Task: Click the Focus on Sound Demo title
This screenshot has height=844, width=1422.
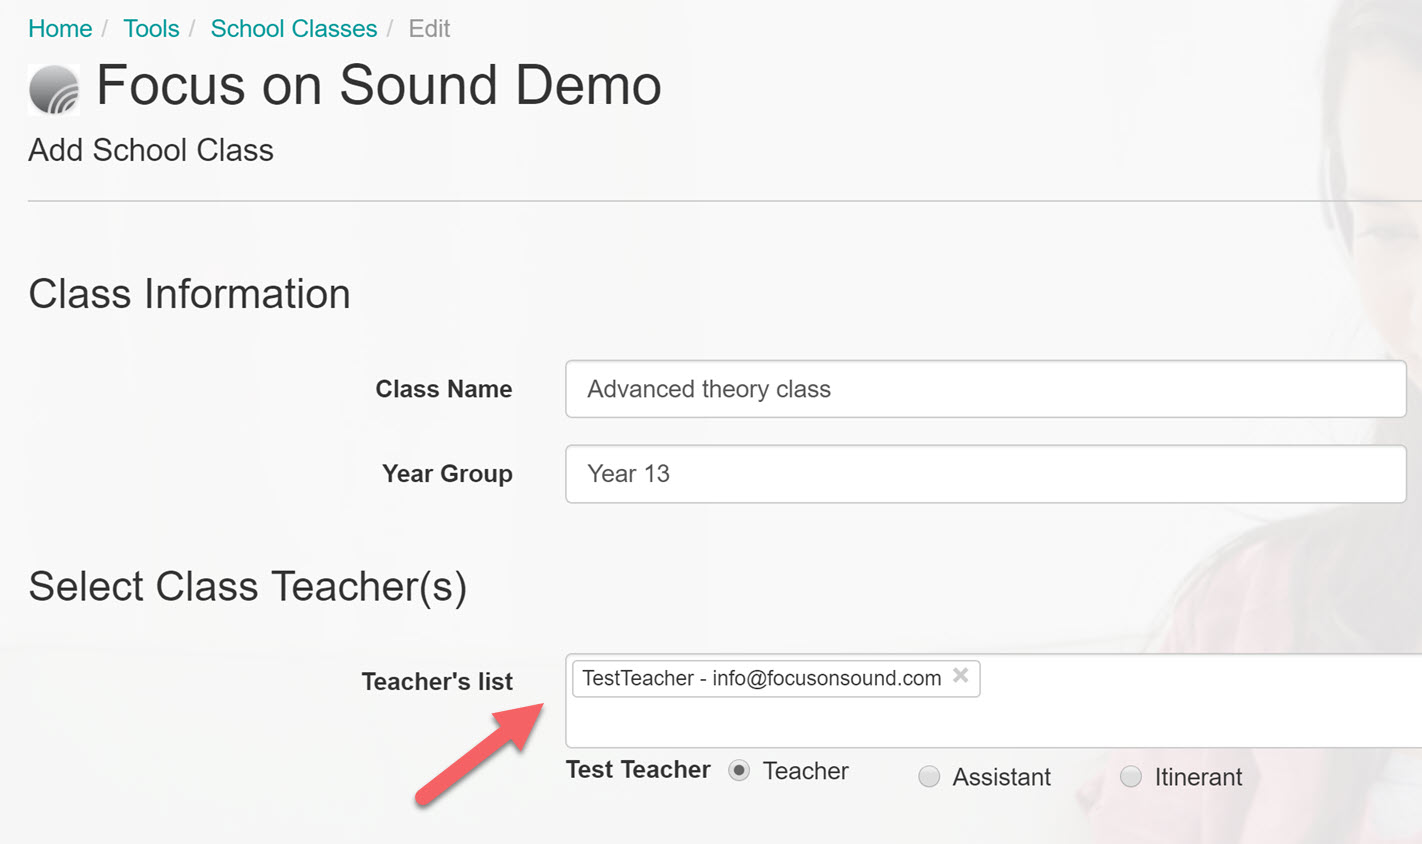Action: pos(379,85)
